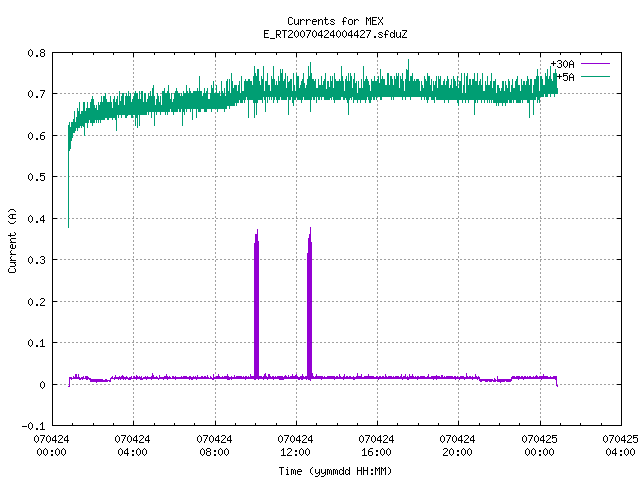This screenshot has height=480, width=640.
Task: Click the +30A legend label
Action: [x=562, y=64]
